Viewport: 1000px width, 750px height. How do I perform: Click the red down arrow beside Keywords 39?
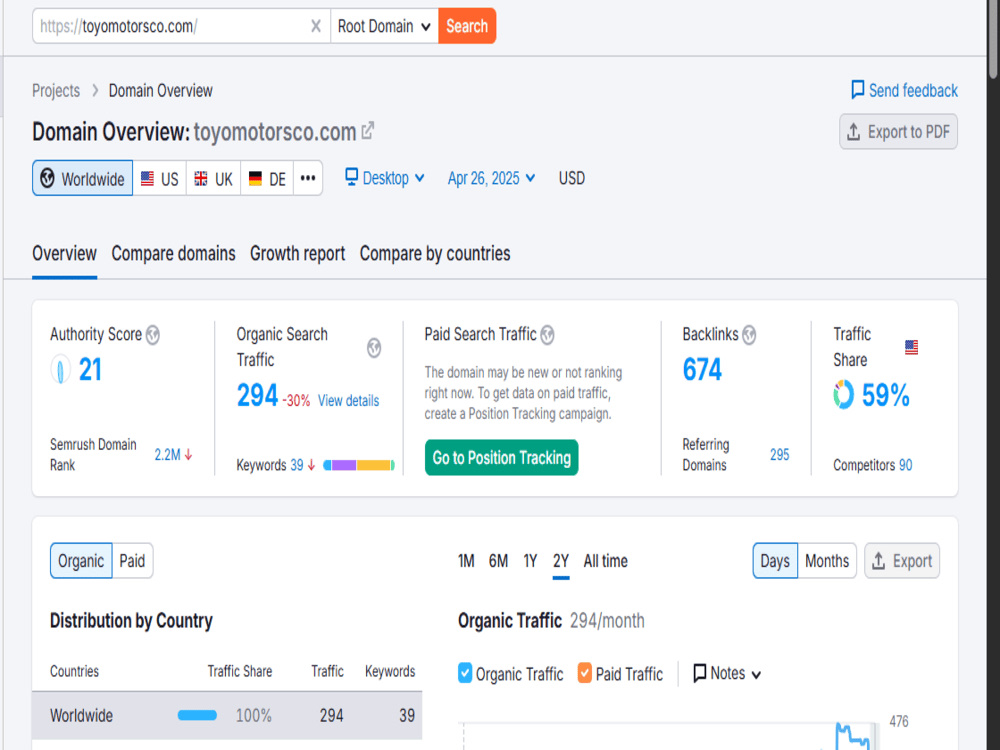[x=311, y=465]
